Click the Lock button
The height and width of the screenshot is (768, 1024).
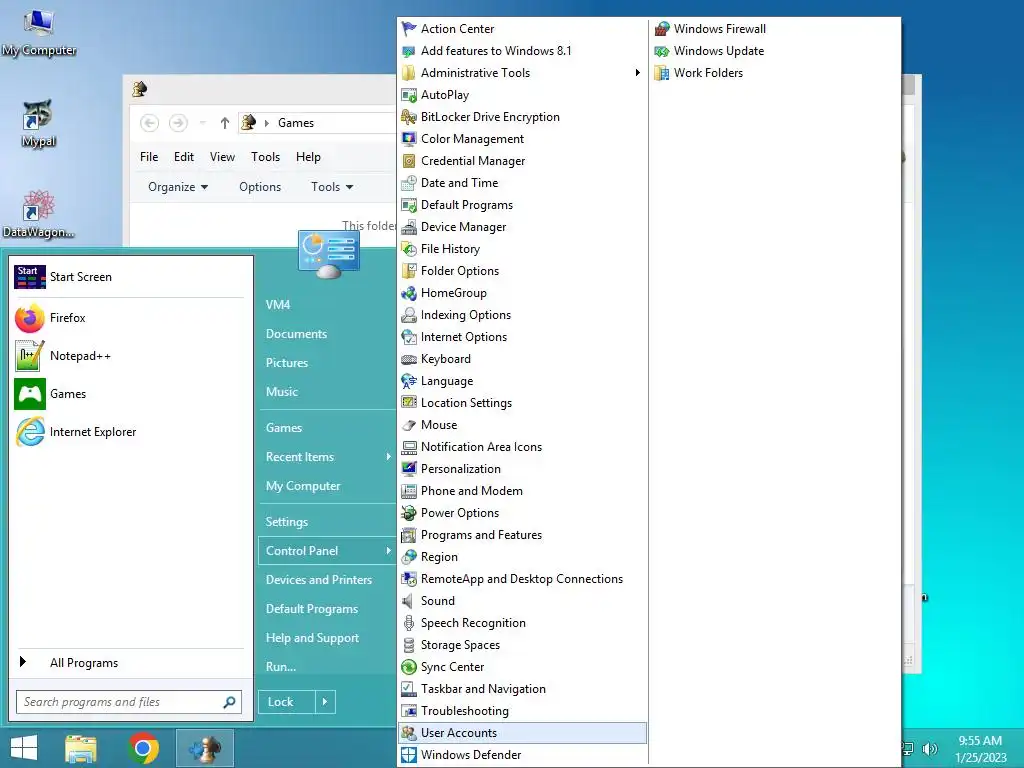pos(287,702)
